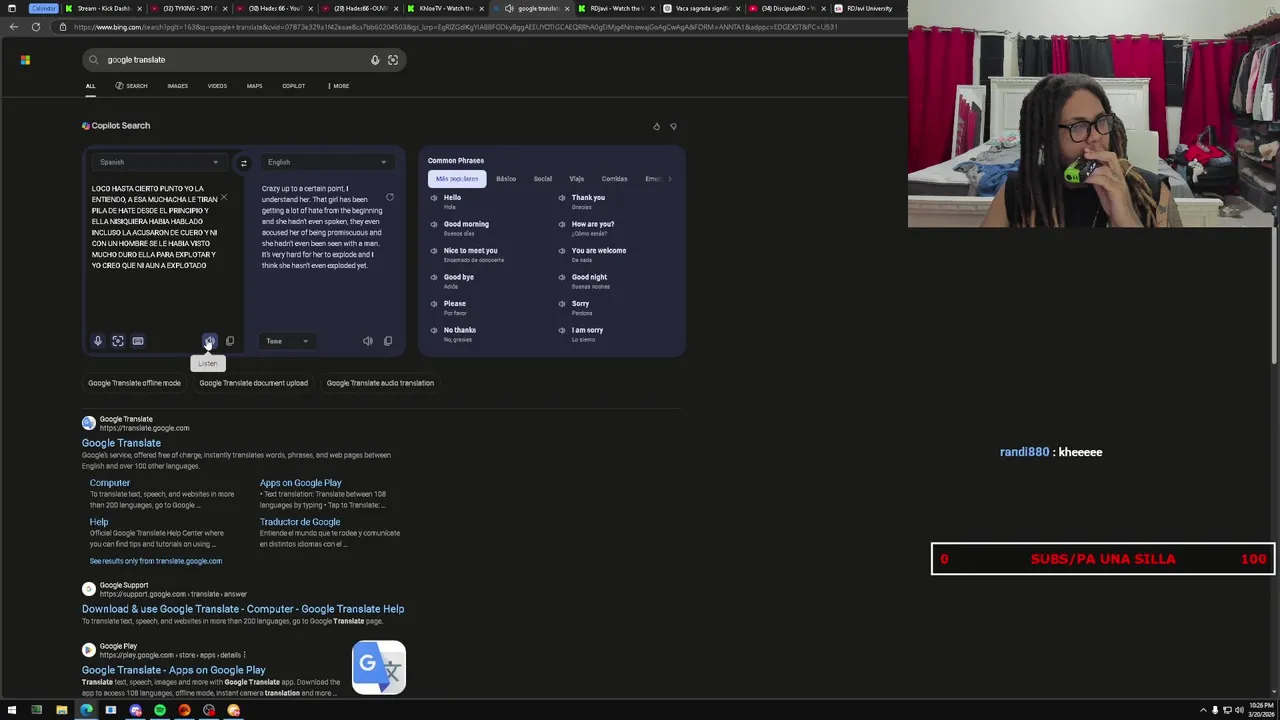Play audio for I am sorry phrase
The height and width of the screenshot is (720, 1280).
(x=562, y=330)
